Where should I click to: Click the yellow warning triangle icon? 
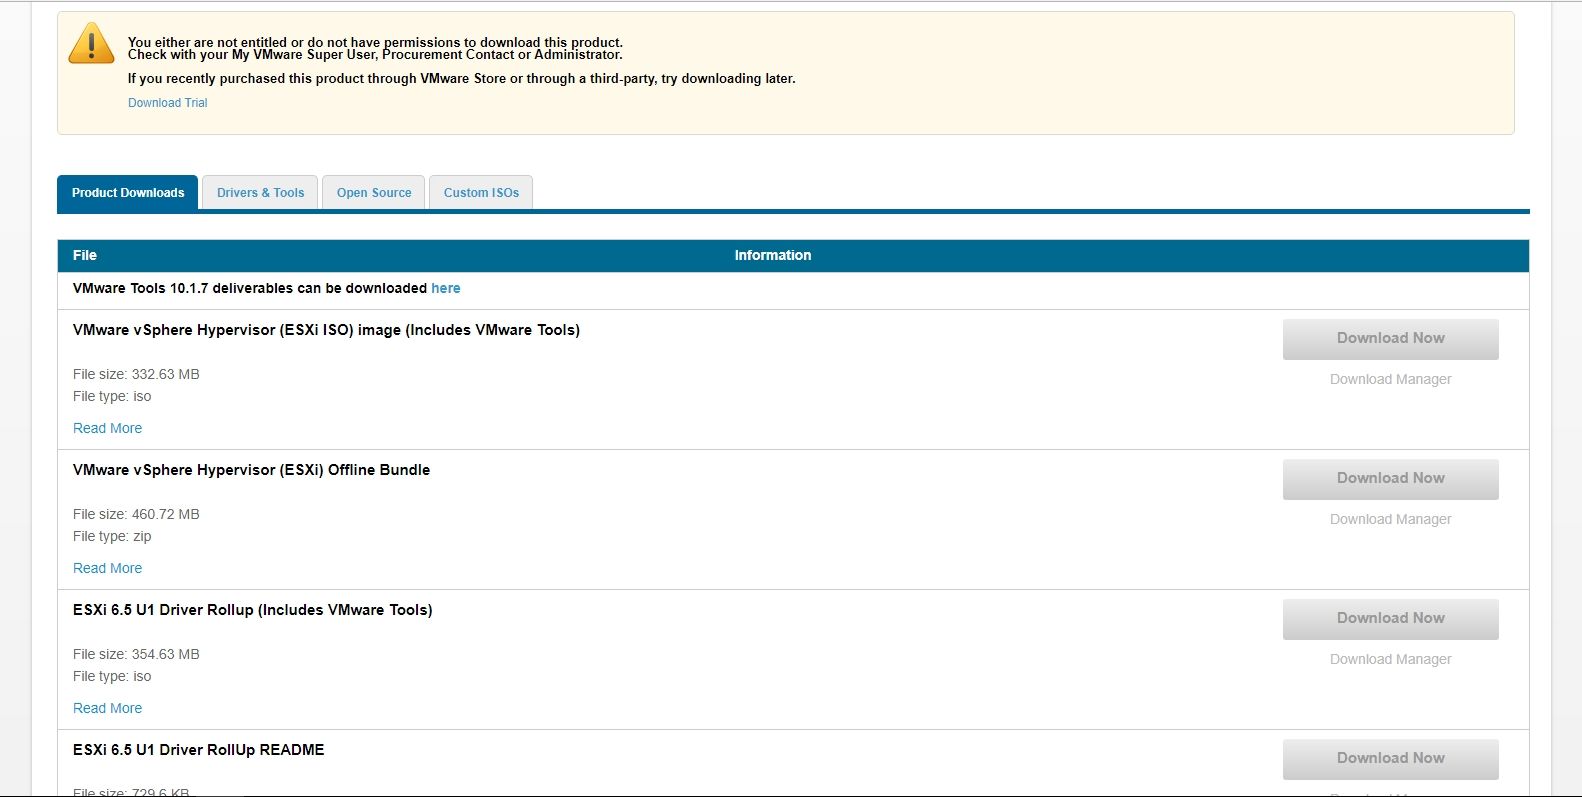tap(91, 44)
